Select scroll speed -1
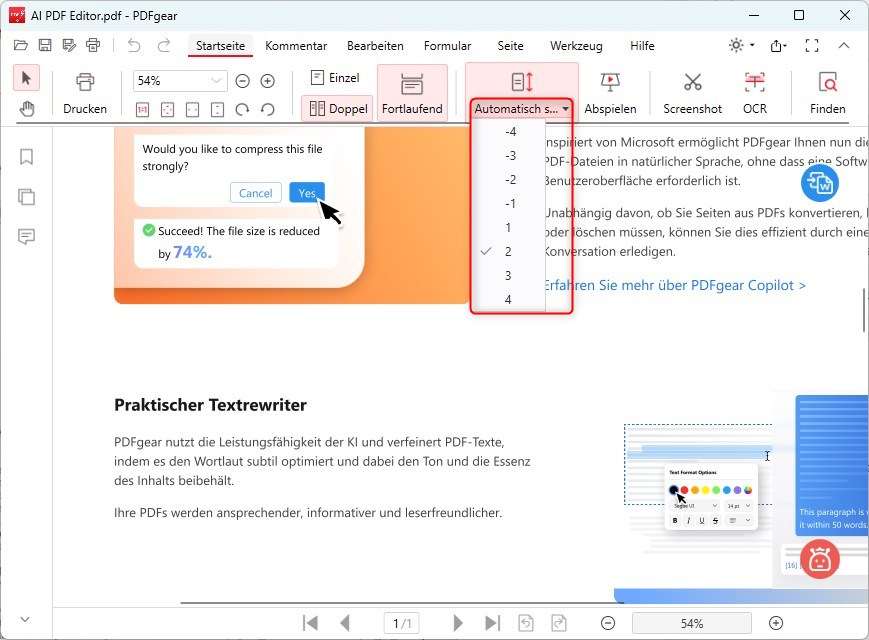This screenshot has height=640, width=869. (509, 203)
